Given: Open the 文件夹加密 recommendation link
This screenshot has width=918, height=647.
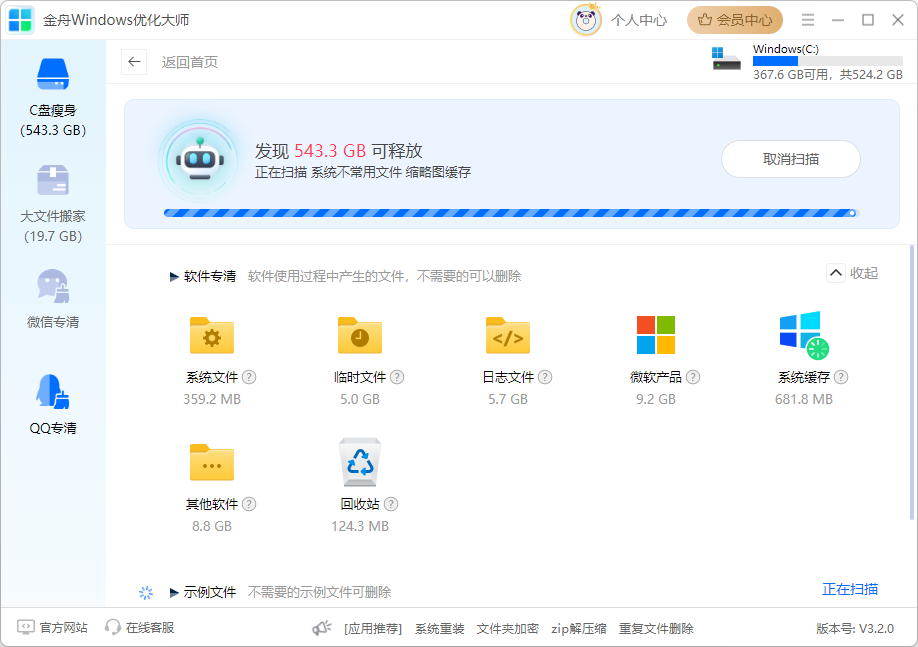Looking at the screenshot, I should (508, 629).
